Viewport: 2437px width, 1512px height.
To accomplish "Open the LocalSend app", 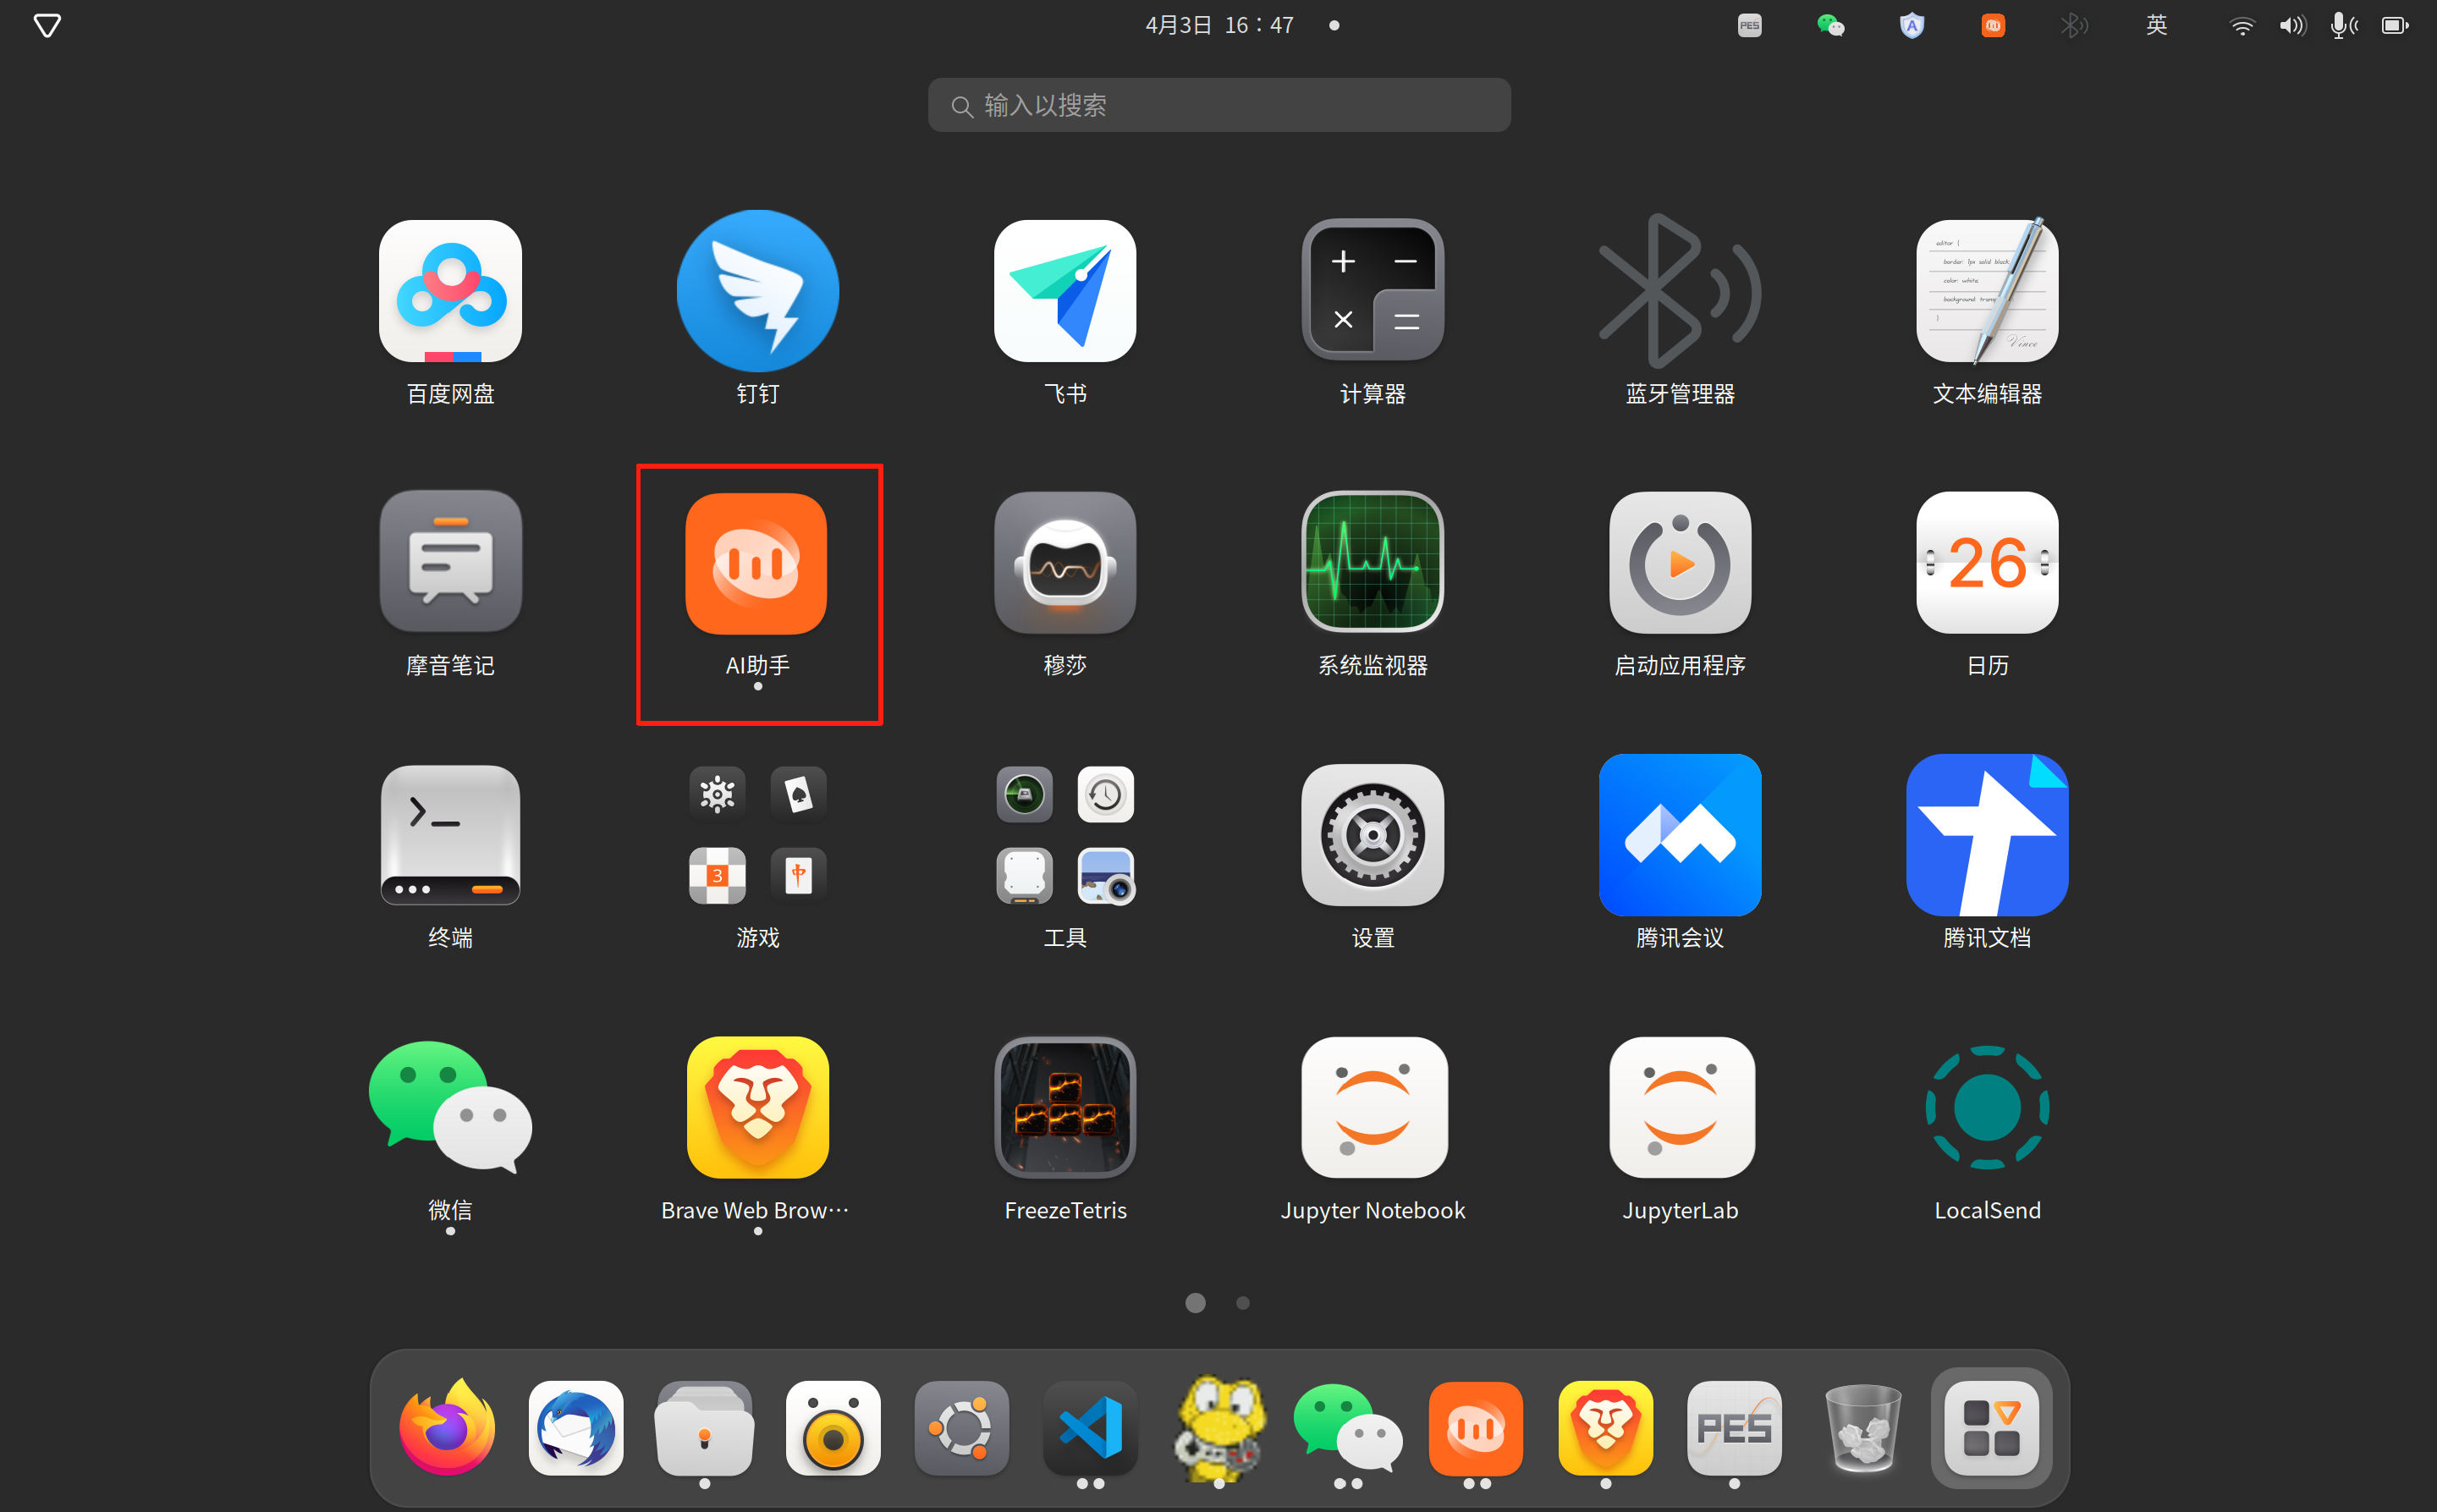I will tap(1986, 1107).
